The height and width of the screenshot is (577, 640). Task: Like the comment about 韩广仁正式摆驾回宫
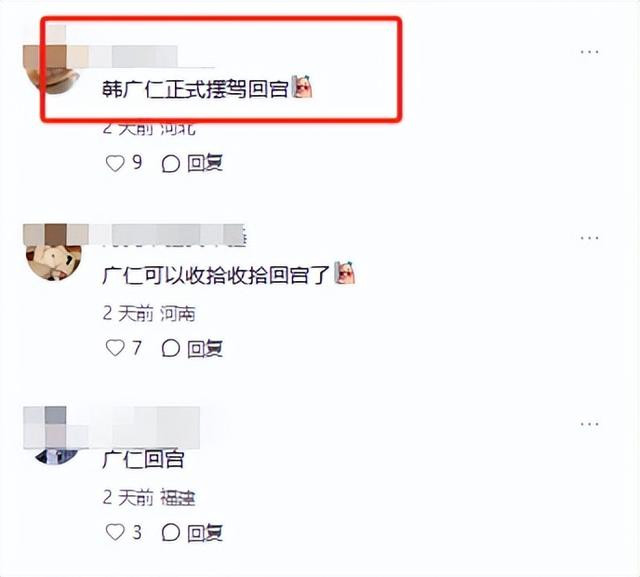115,164
